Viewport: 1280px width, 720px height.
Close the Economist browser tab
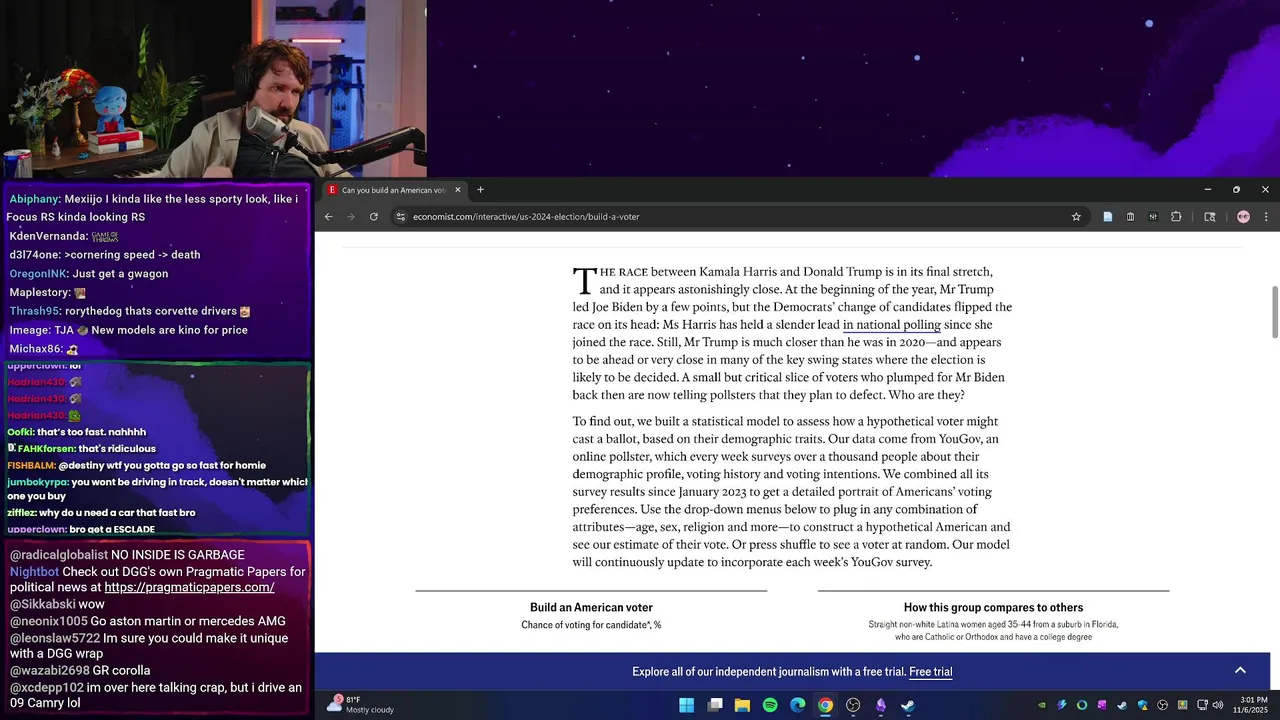pos(458,190)
